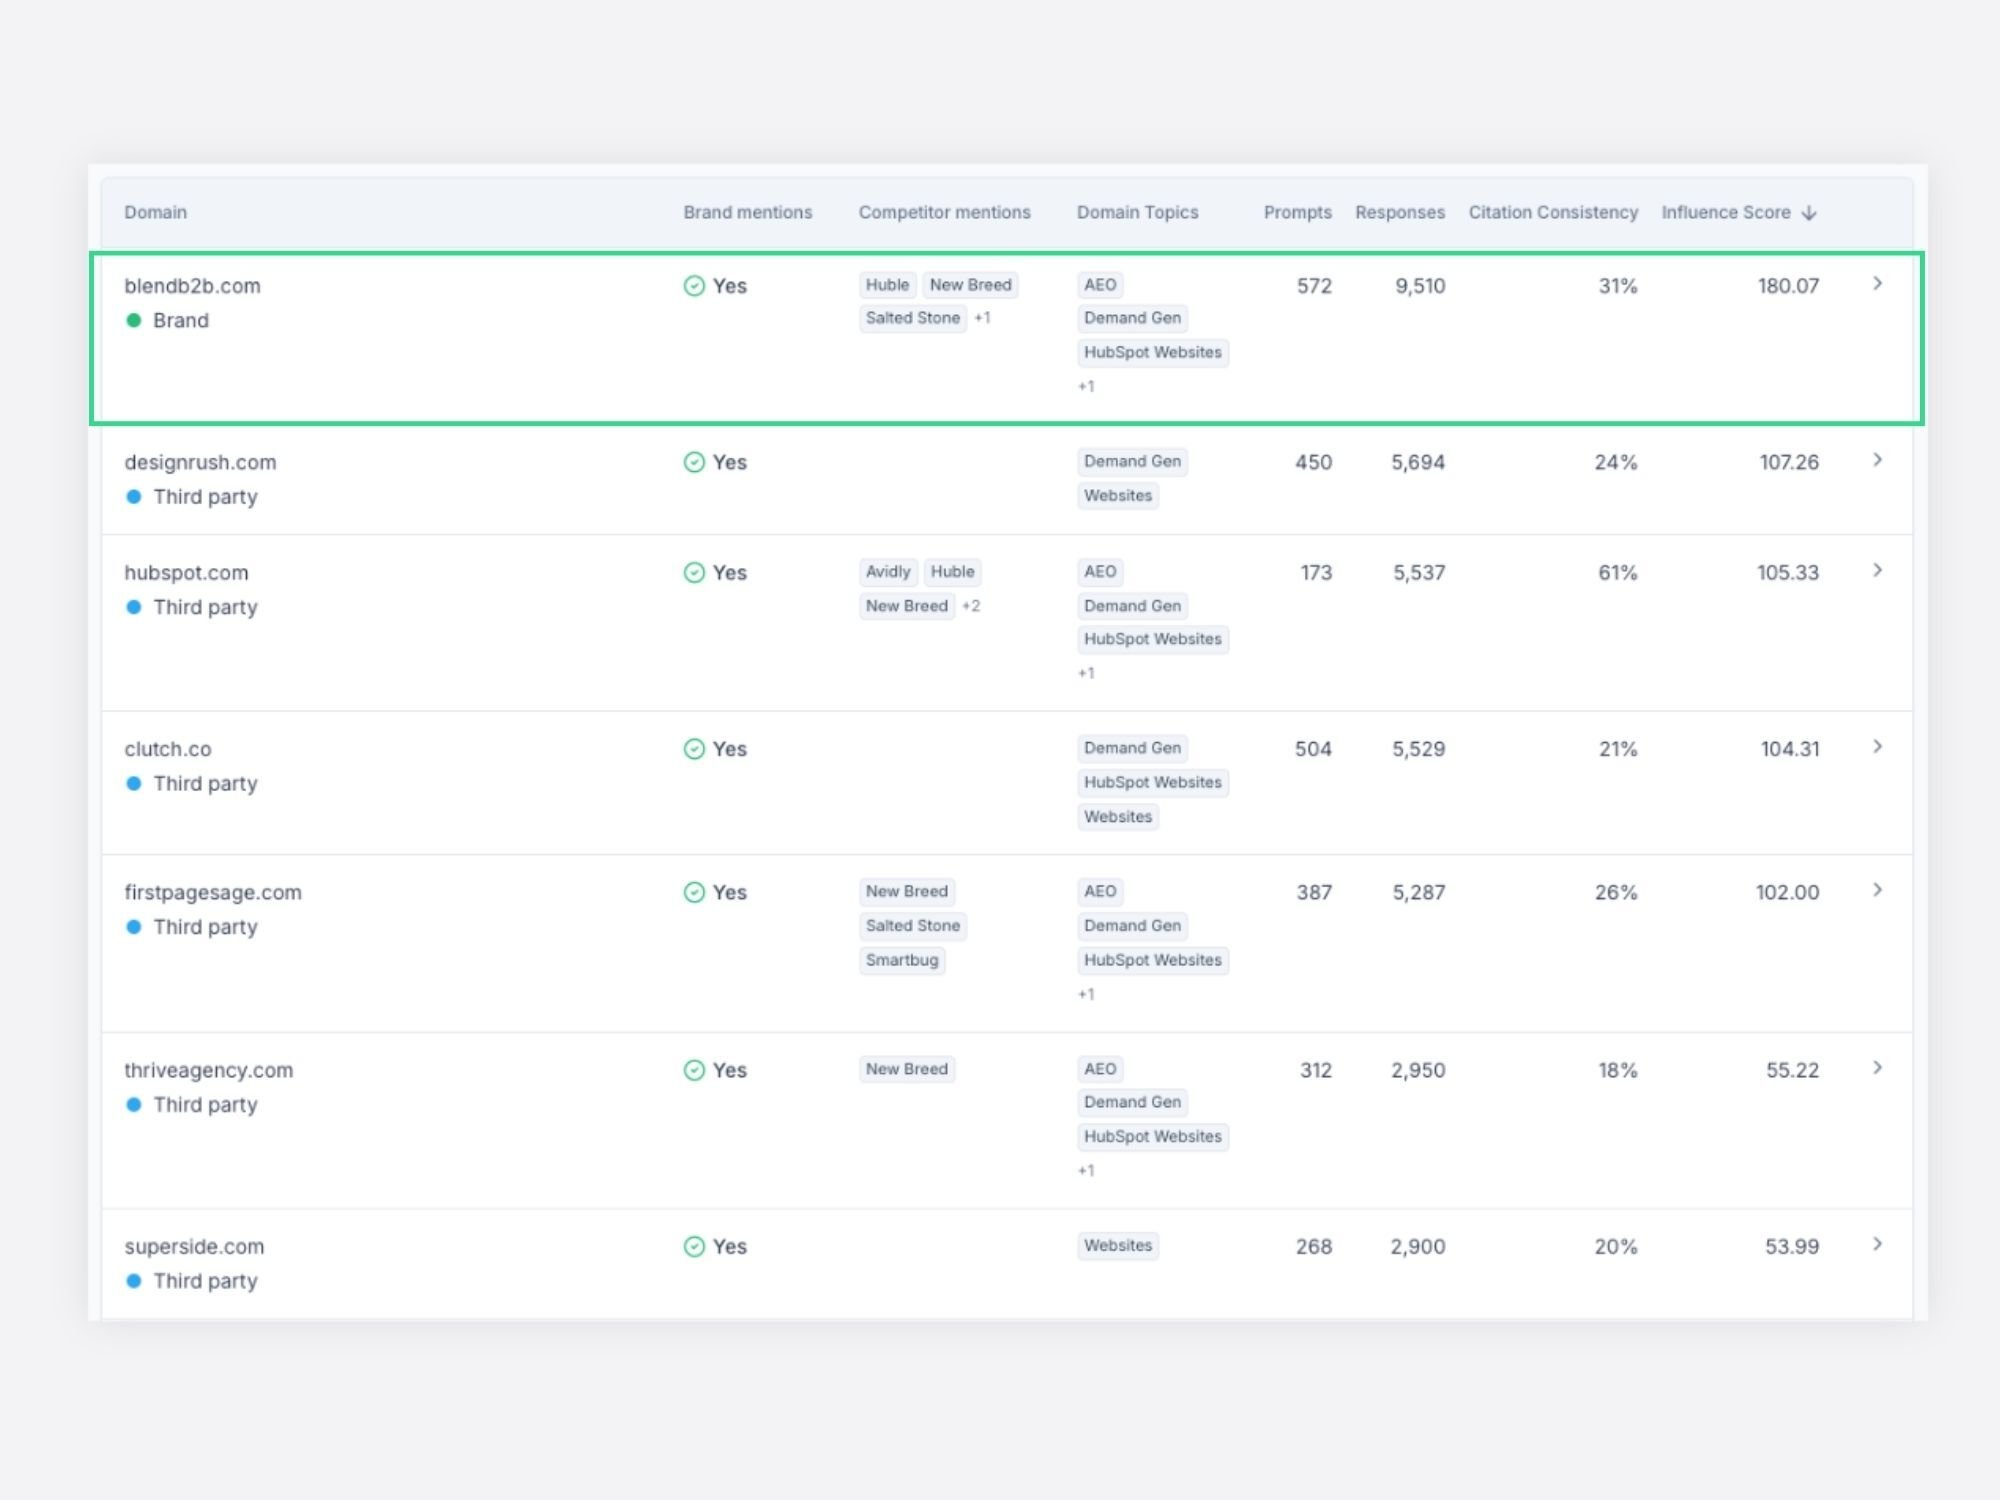Open the firstpagesage.com domain link
2000x1500 pixels.
[x=213, y=892]
